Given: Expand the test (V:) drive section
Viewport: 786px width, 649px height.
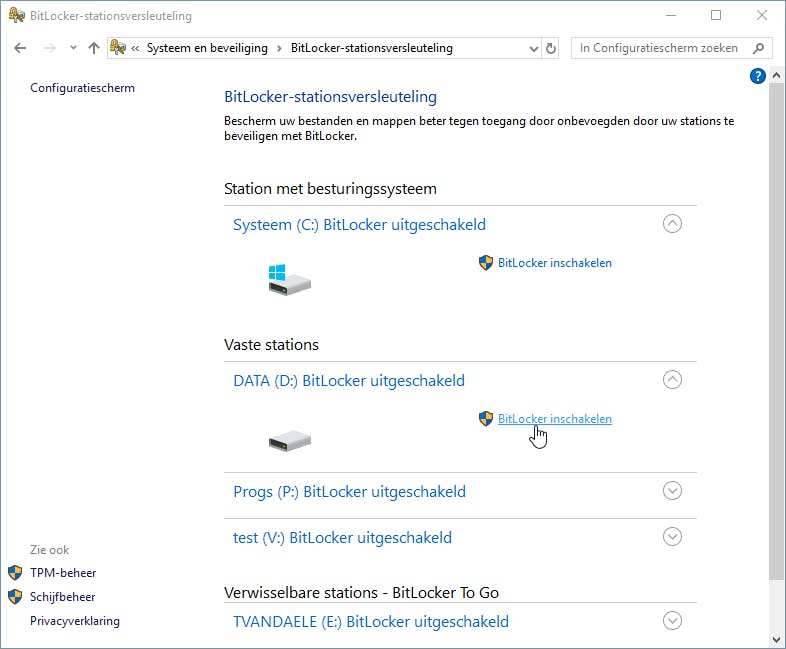Looking at the screenshot, I should 672,537.
